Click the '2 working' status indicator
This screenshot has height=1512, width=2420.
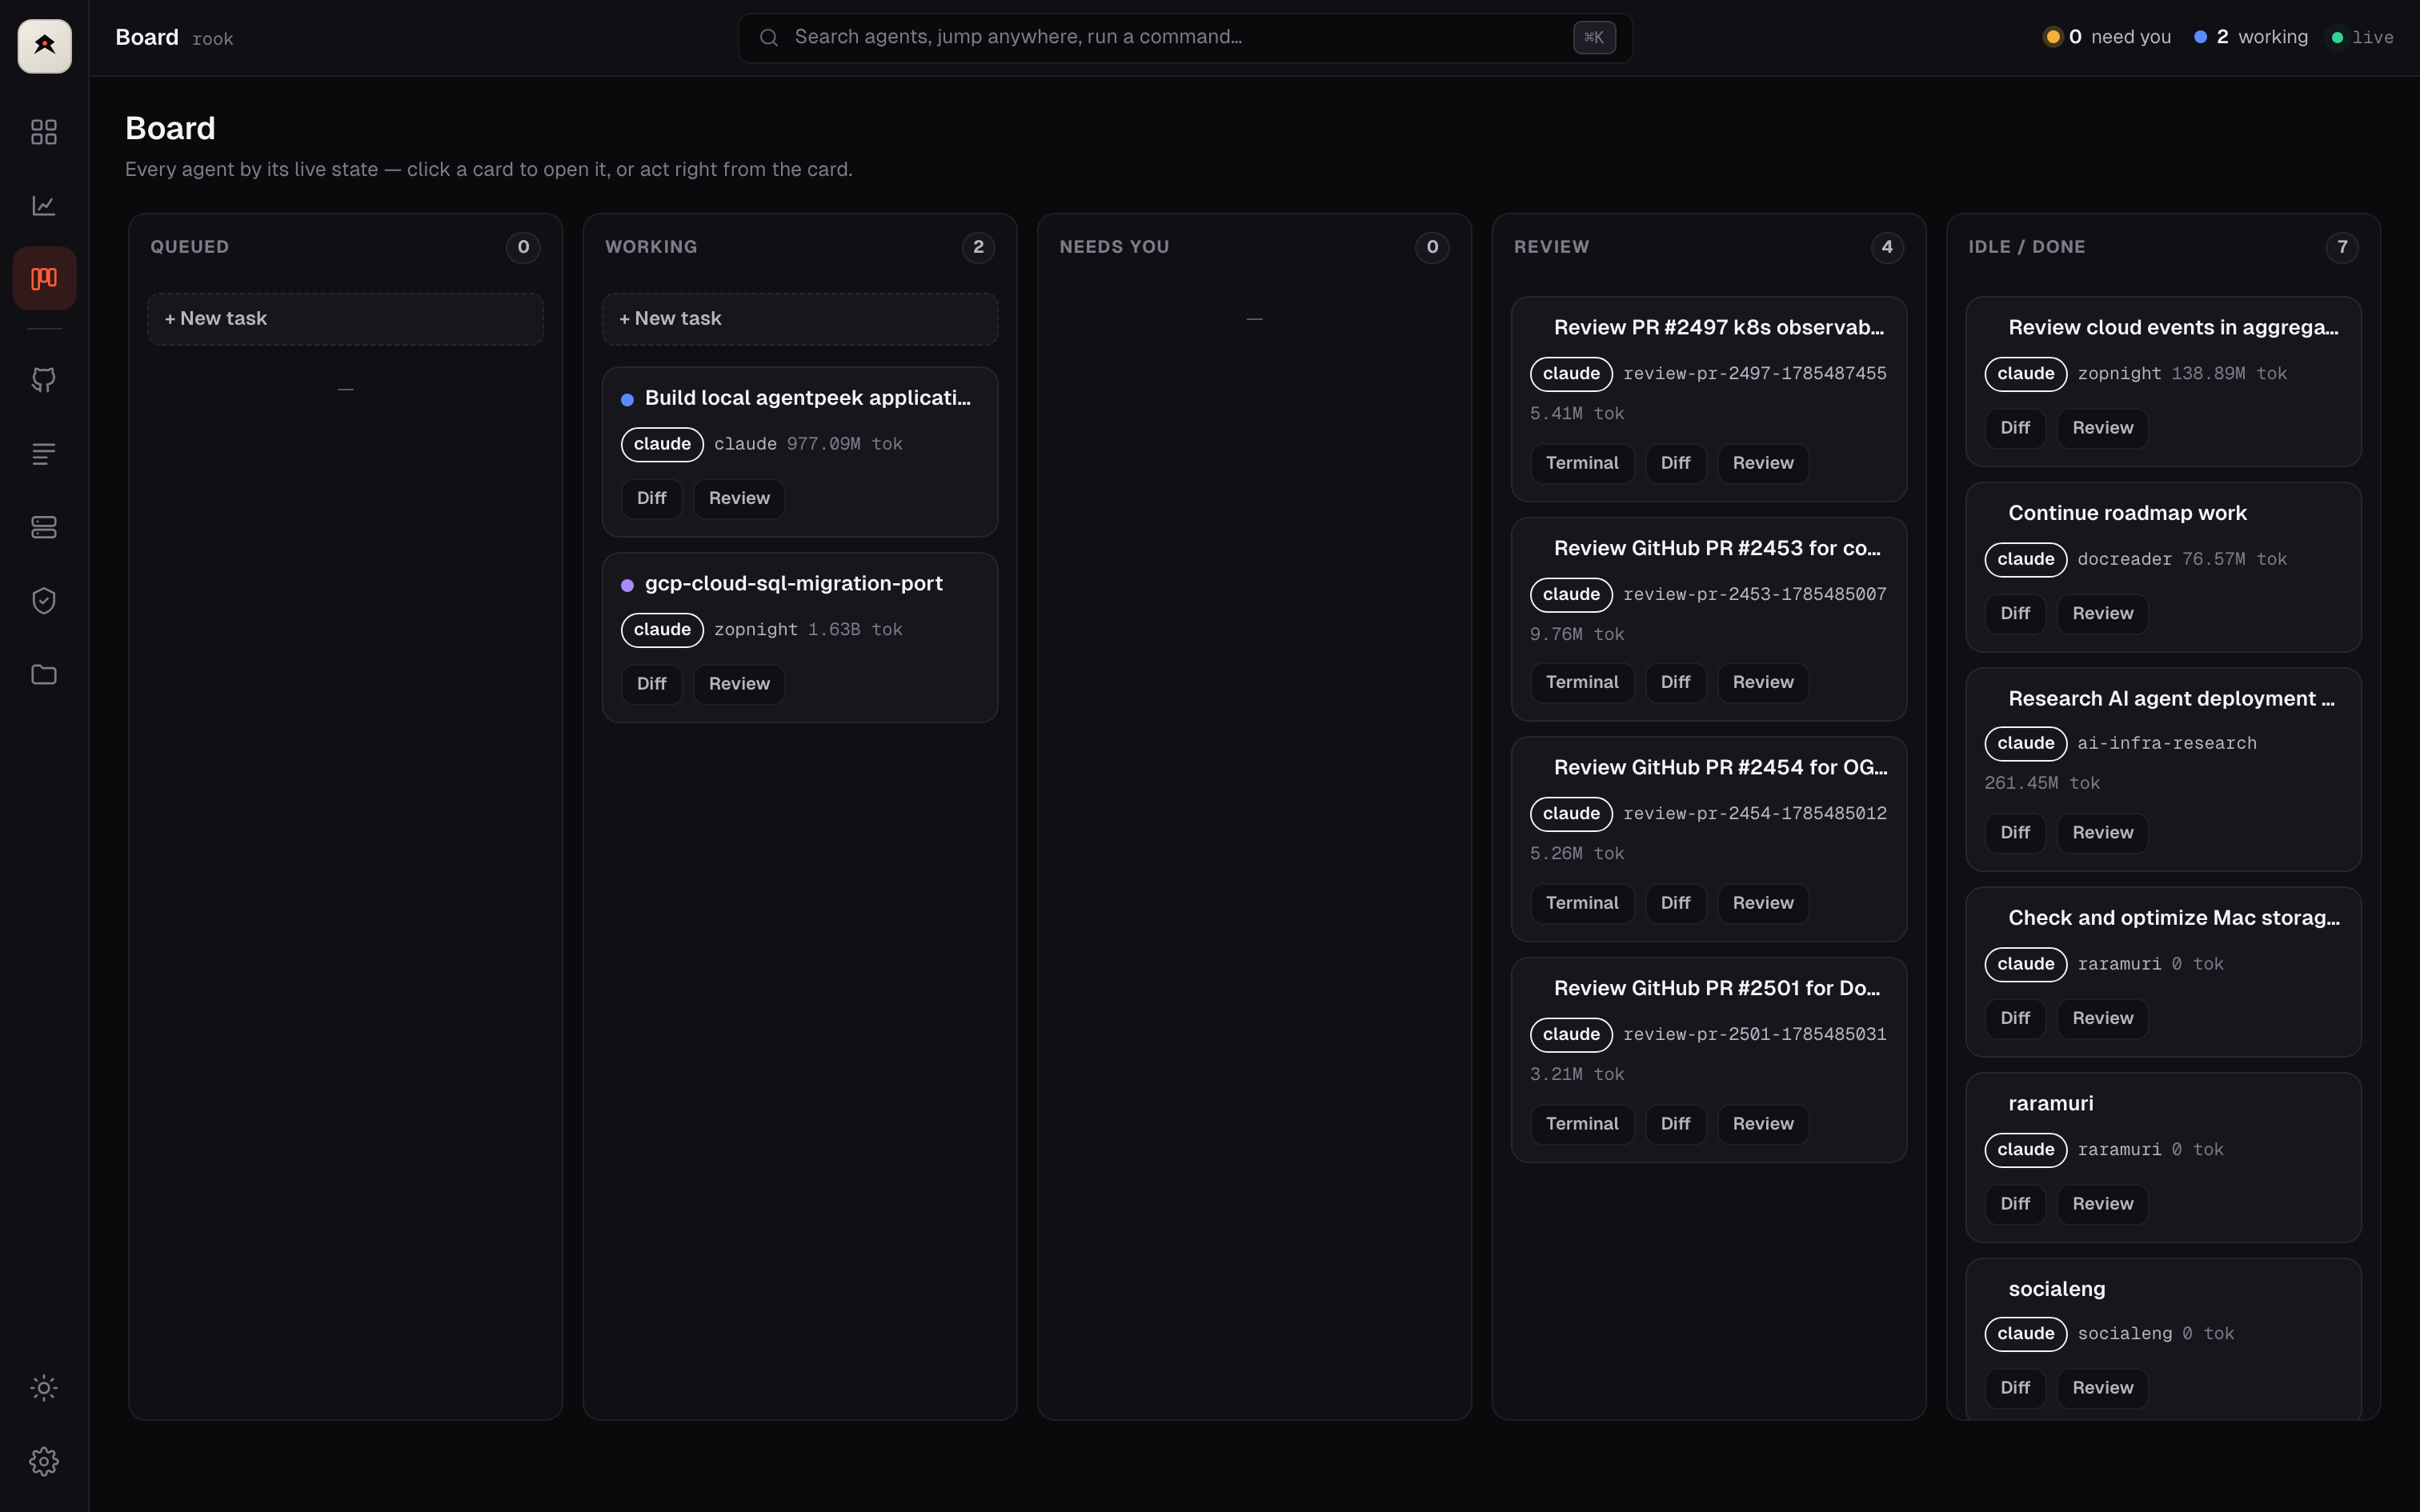tap(2251, 37)
